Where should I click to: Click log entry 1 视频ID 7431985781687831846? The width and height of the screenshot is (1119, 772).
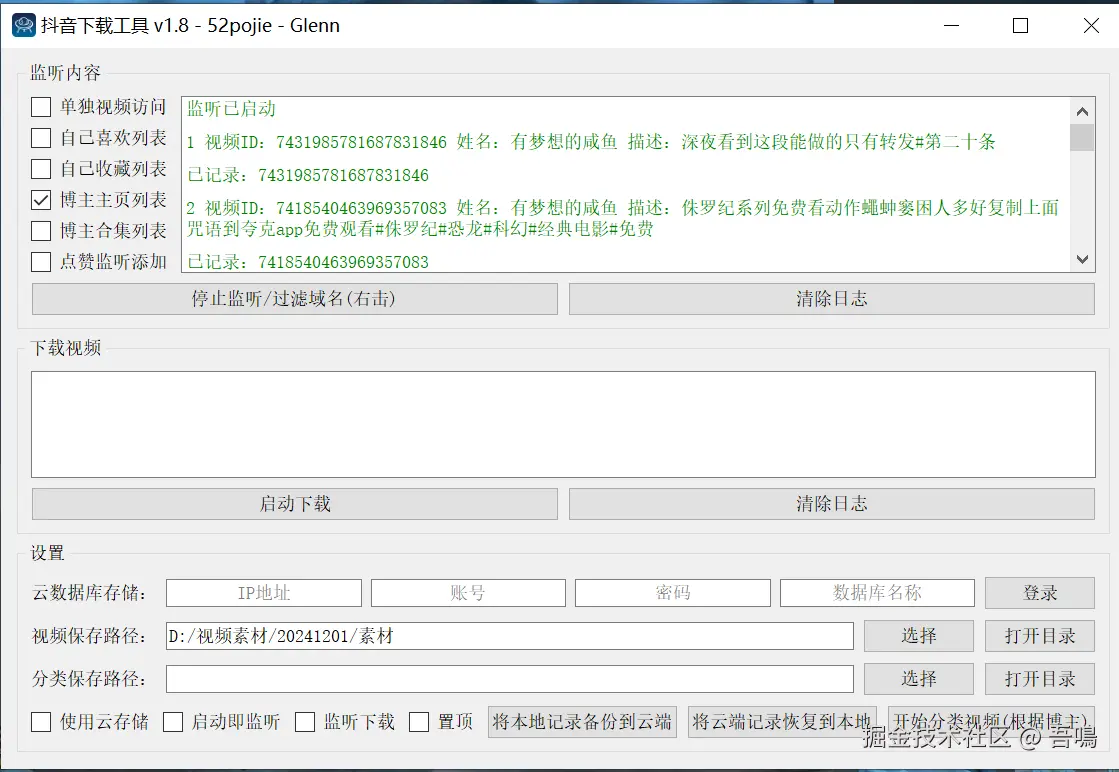[591, 142]
